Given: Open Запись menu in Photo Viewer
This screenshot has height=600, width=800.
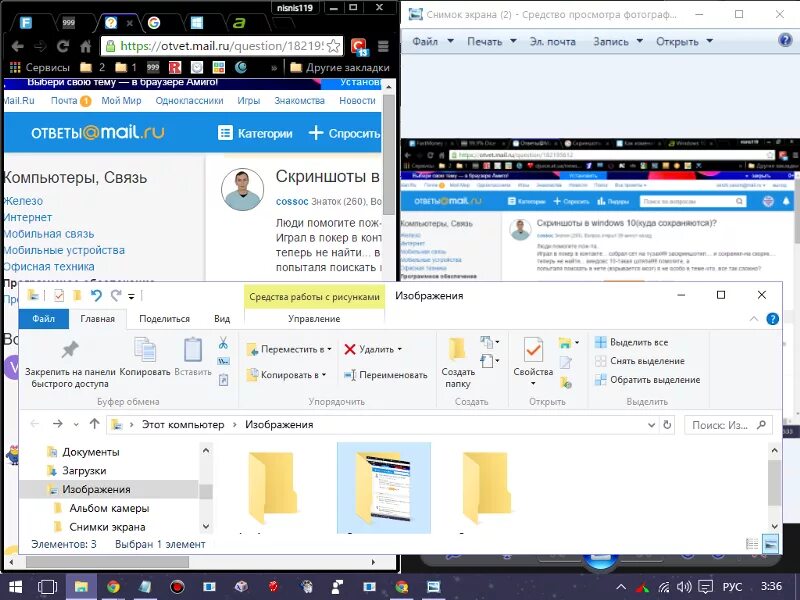Looking at the screenshot, I should pyautogui.click(x=617, y=41).
